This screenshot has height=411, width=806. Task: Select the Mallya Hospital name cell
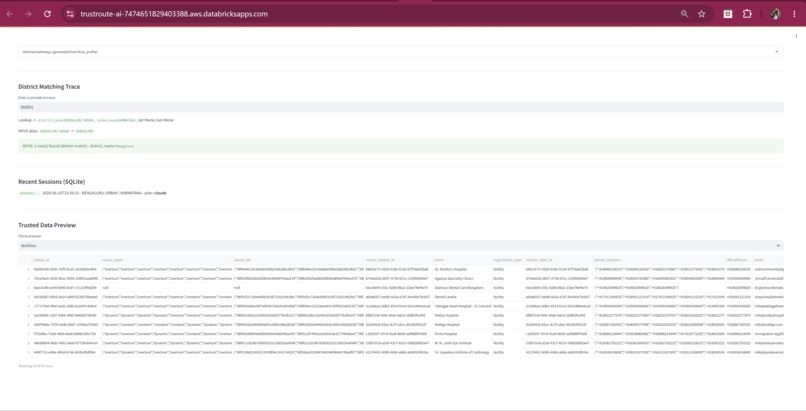[462, 315]
